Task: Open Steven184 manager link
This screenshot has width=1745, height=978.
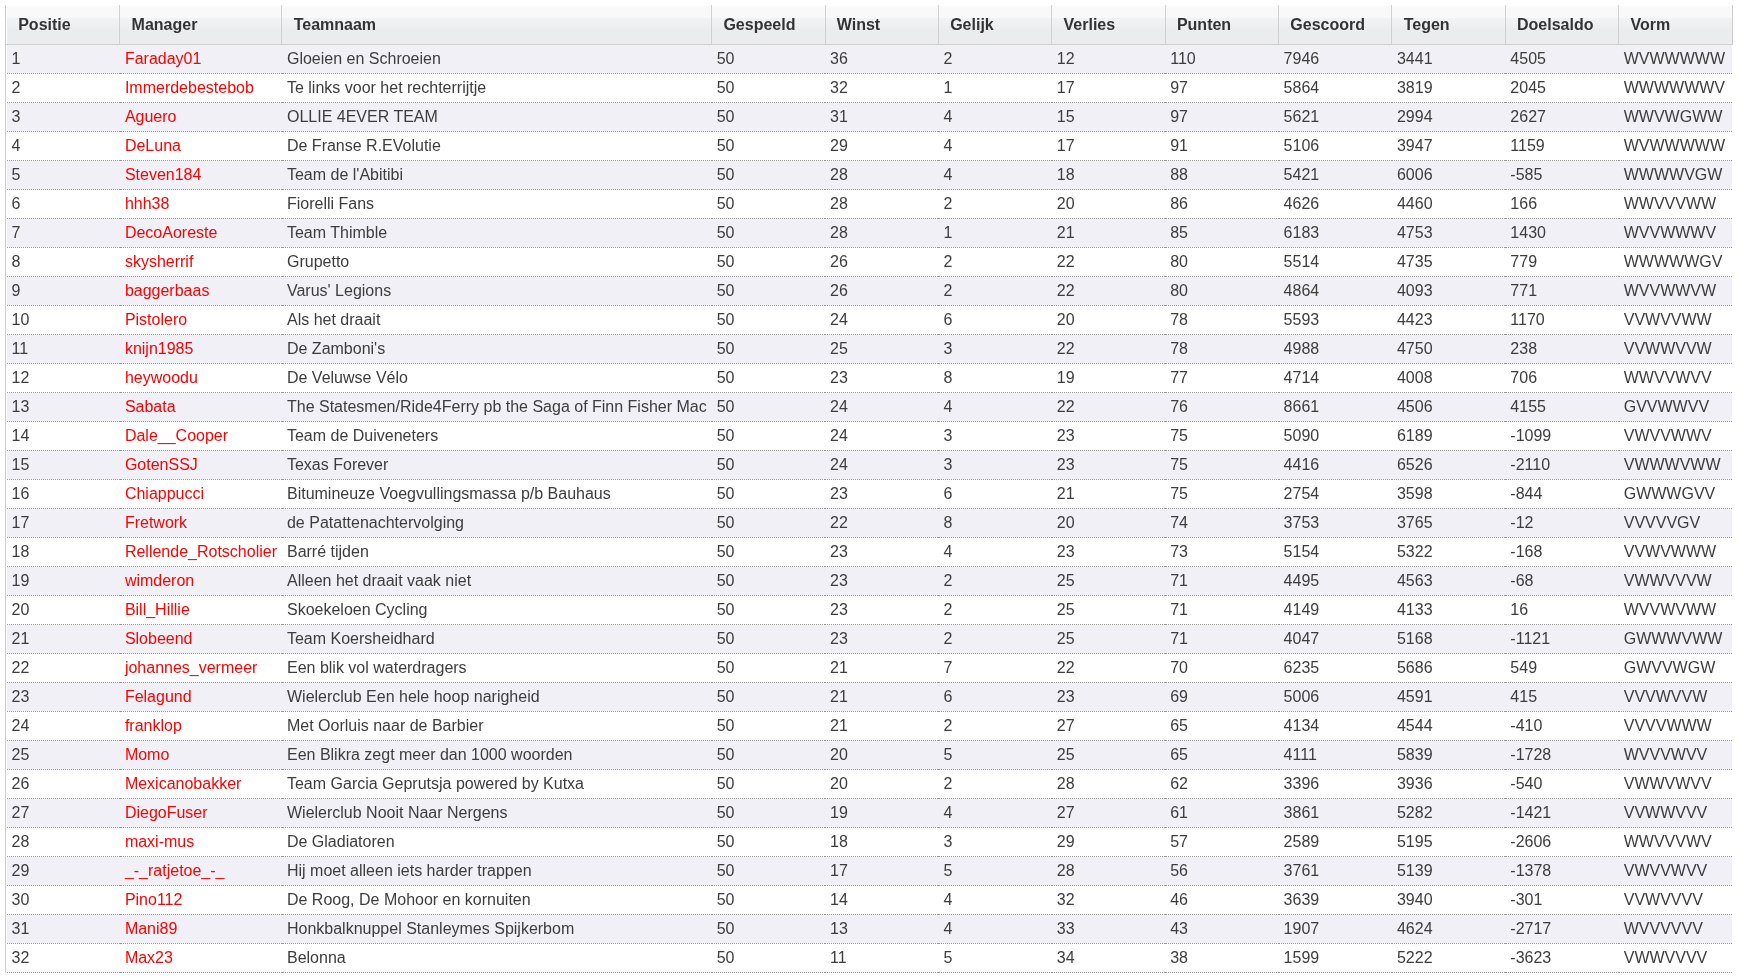Action: pyautogui.click(x=162, y=175)
